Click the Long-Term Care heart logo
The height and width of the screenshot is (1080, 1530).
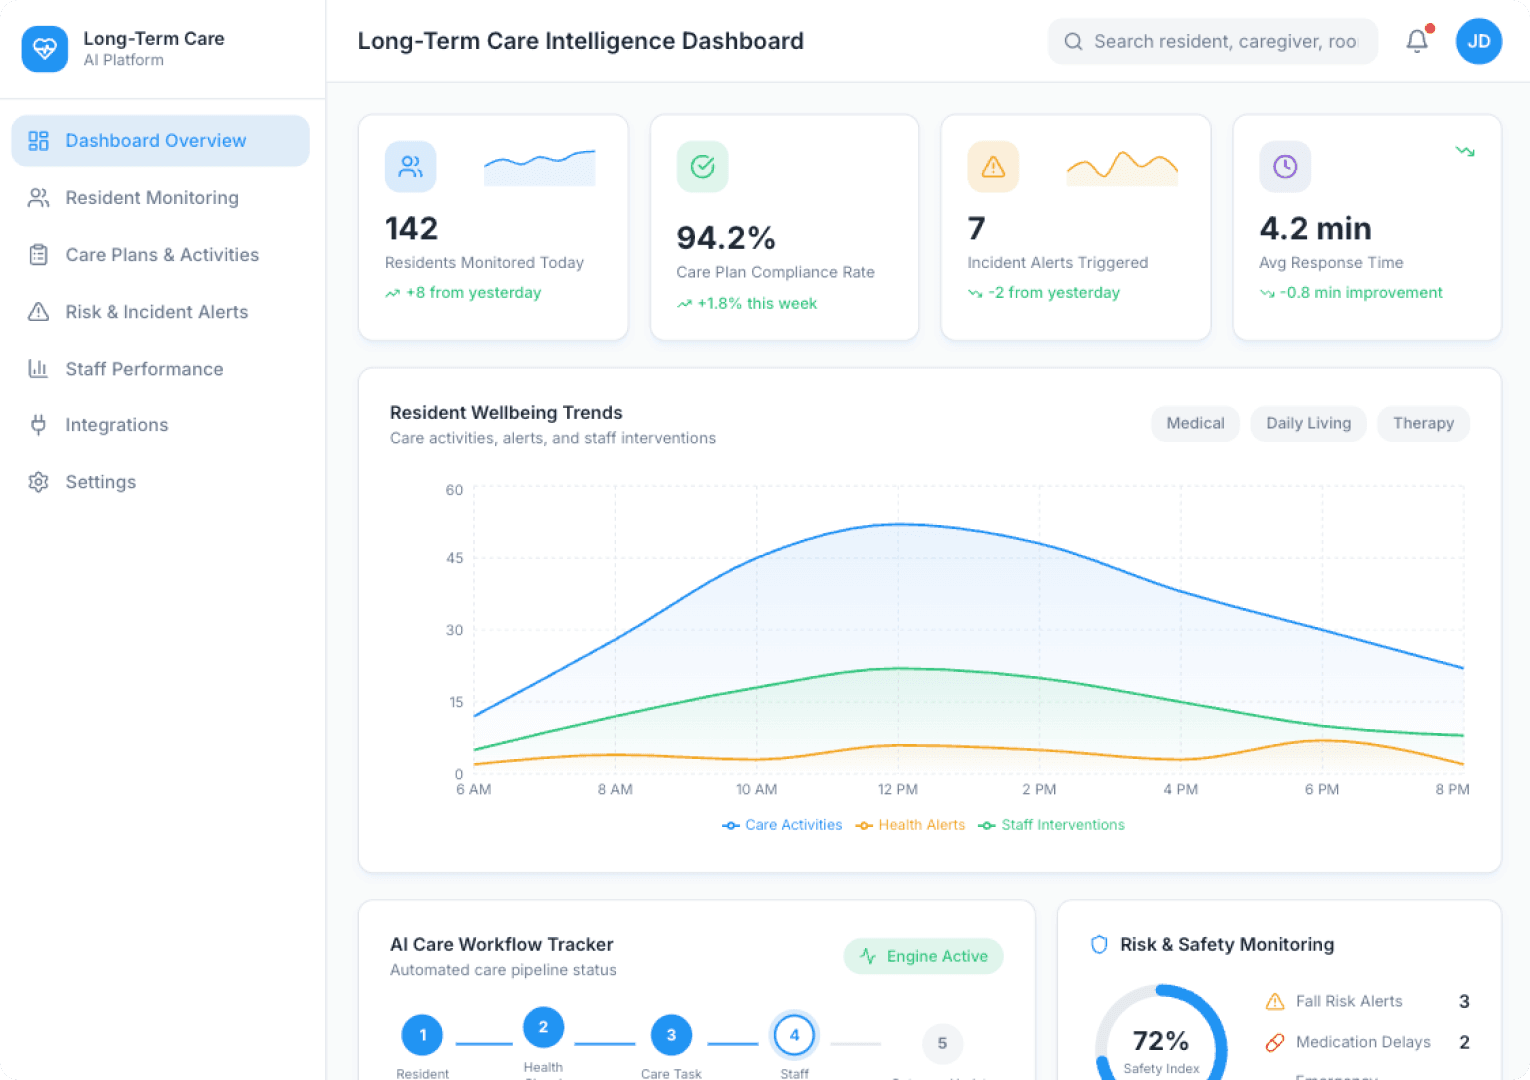(x=44, y=48)
